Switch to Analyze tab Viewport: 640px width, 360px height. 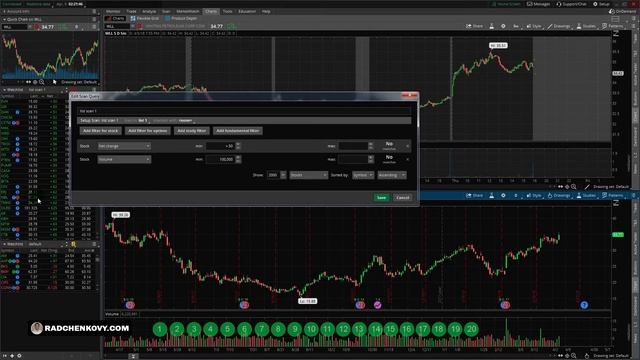pyautogui.click(x=149, y=11)
